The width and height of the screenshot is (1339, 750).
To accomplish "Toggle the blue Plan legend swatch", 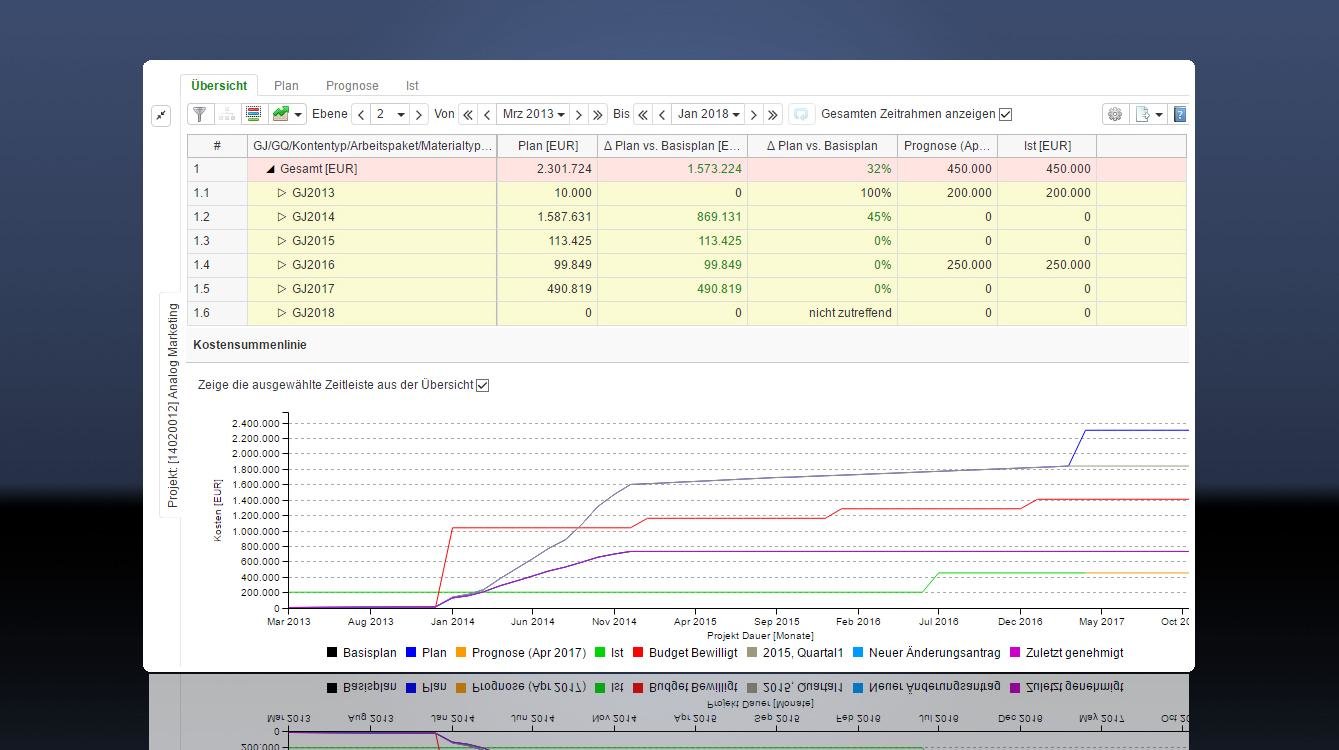I will click(x=411, y=653).
